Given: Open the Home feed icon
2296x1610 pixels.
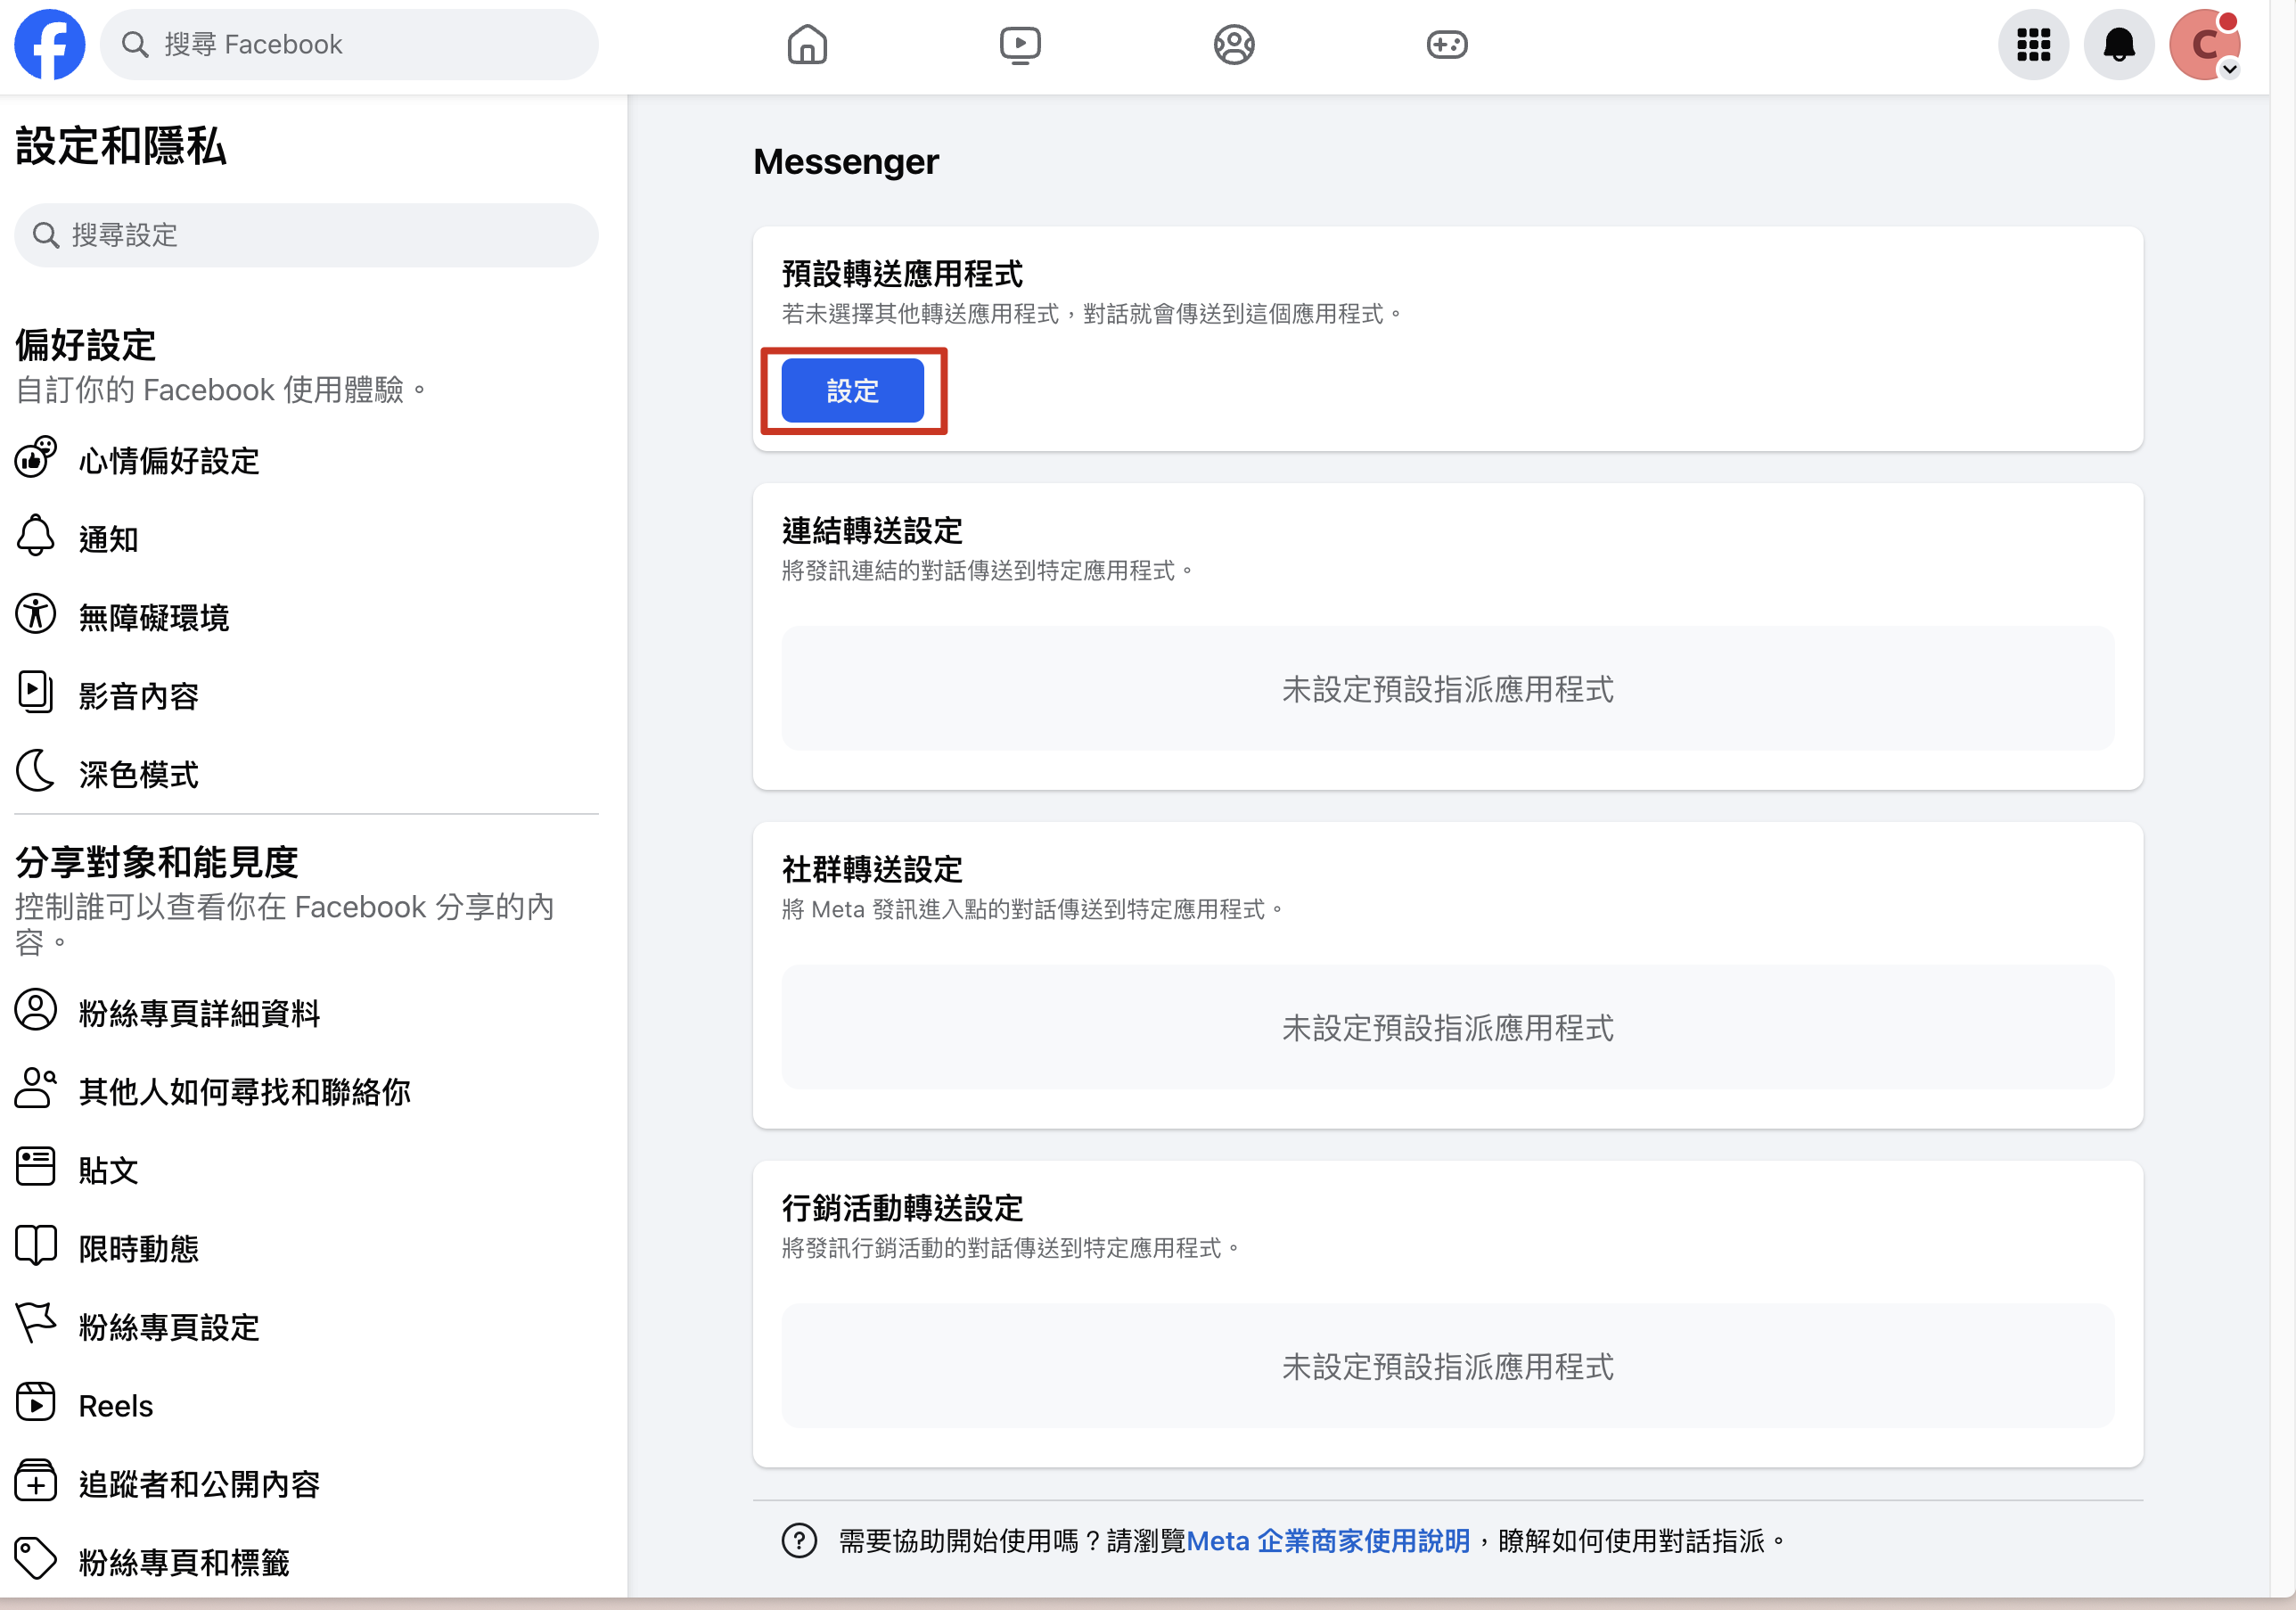Looking at the screenshot, I should 807,45.
